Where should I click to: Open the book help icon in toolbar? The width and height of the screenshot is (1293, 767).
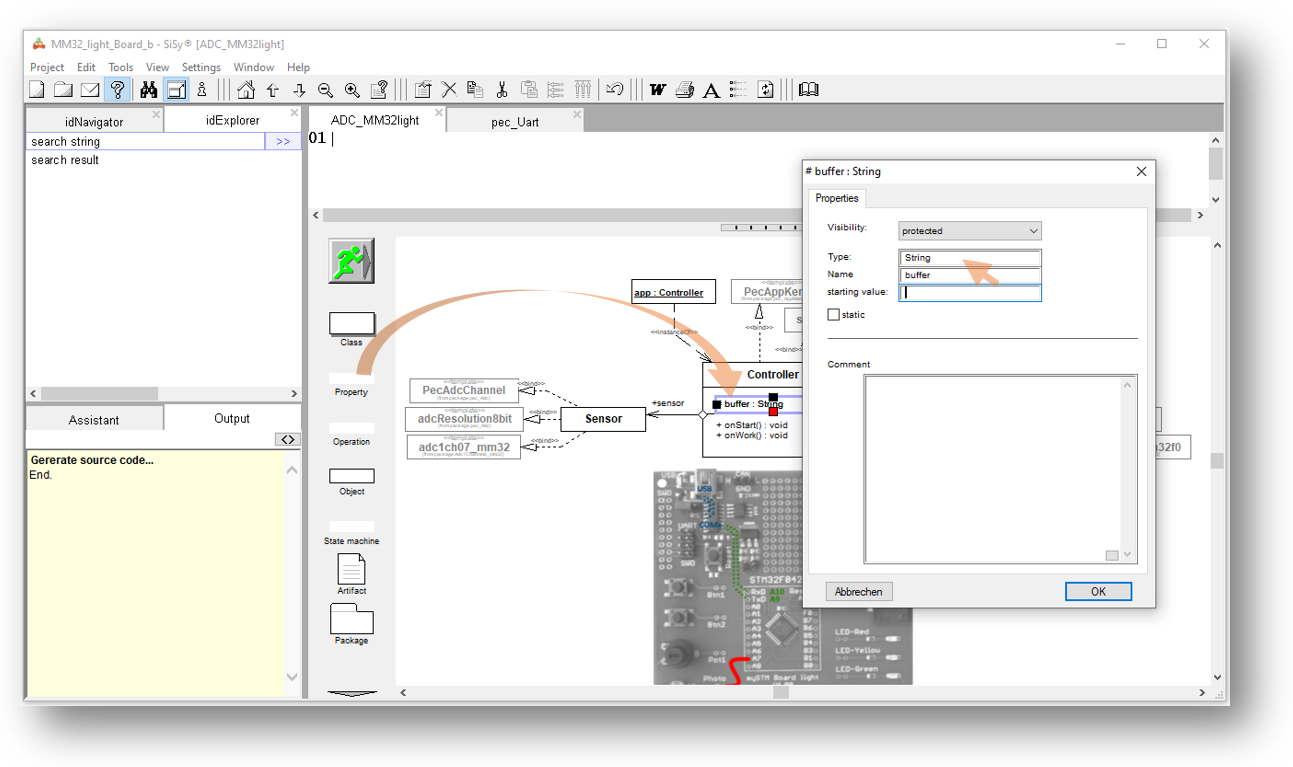click(809, 90)
